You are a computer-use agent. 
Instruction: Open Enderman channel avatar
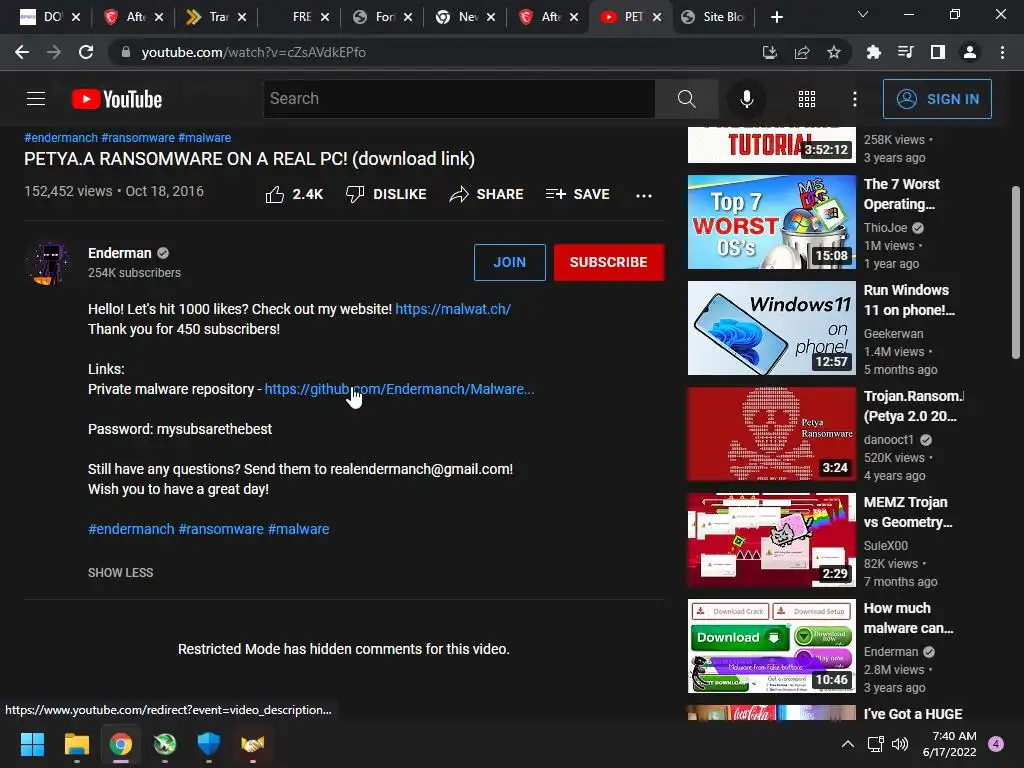[49, 263]
